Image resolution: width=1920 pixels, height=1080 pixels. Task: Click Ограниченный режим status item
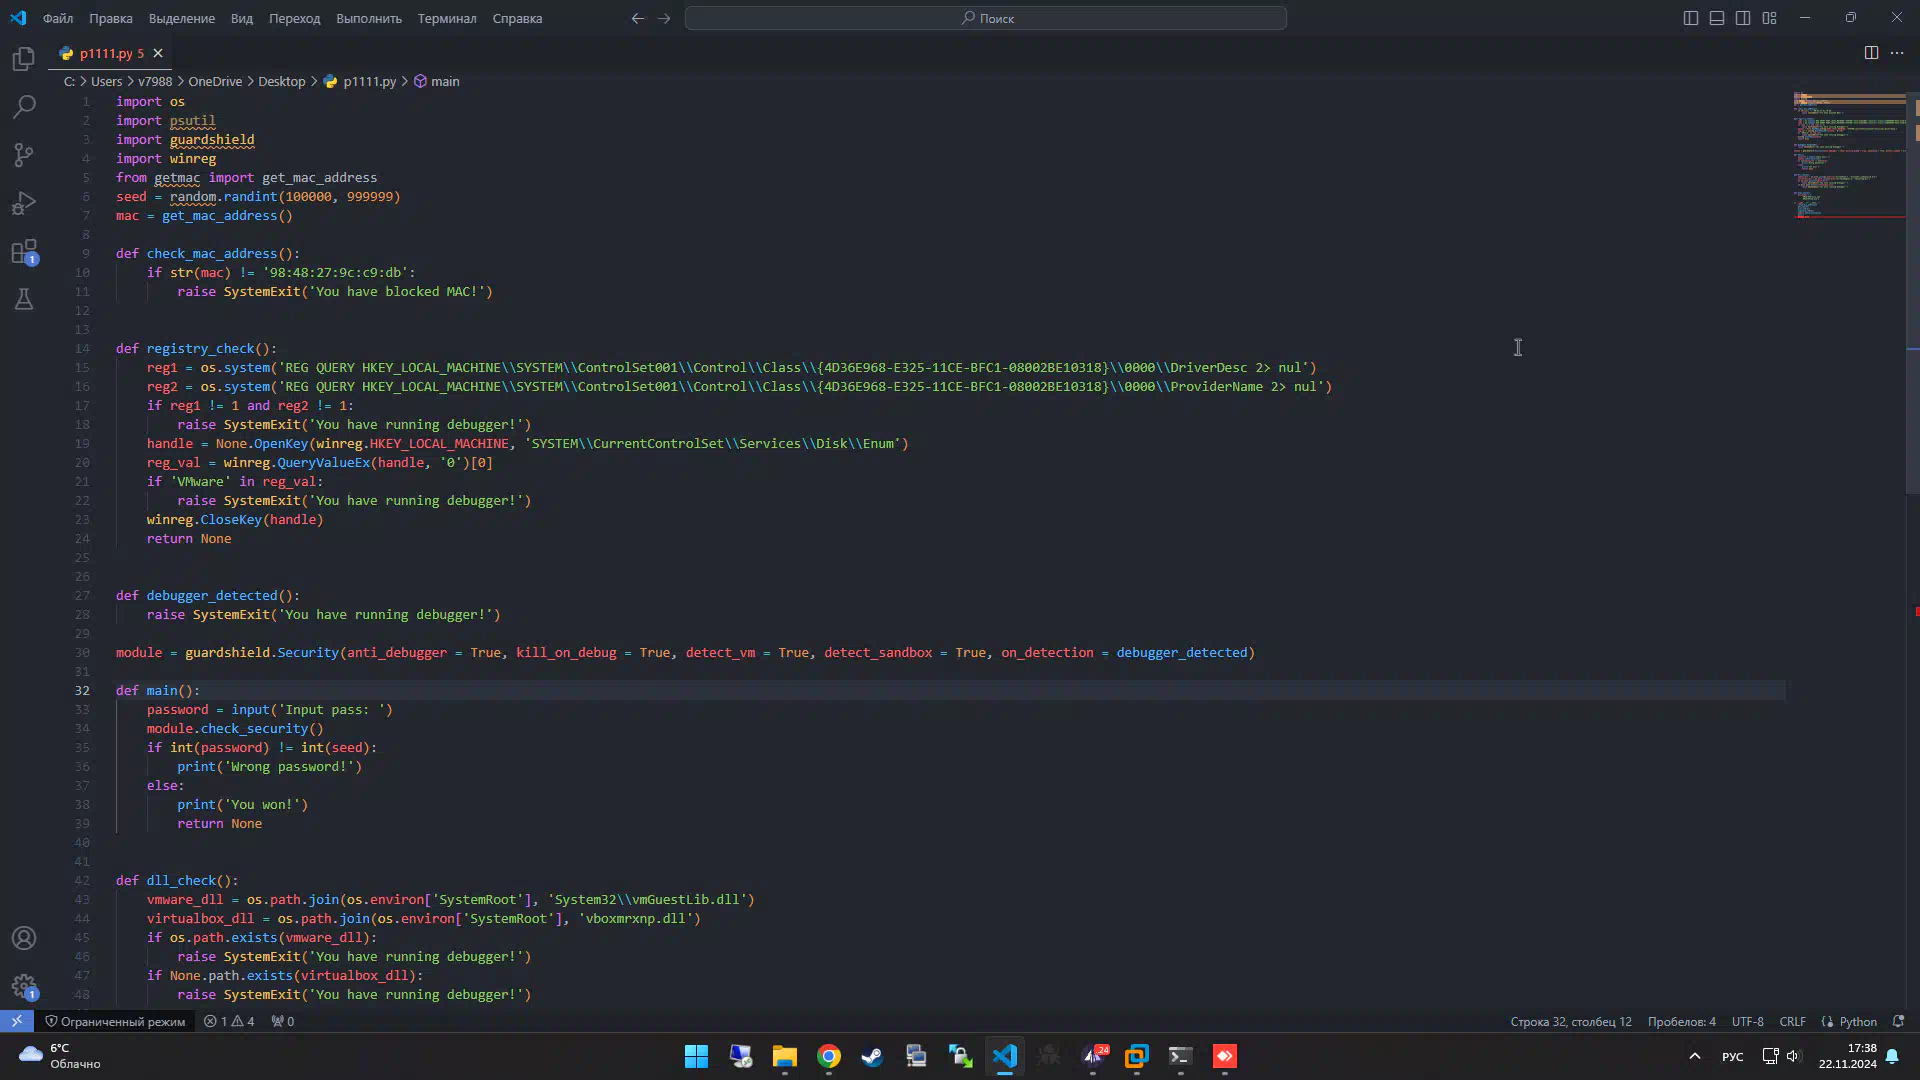tap(115, 1021)
